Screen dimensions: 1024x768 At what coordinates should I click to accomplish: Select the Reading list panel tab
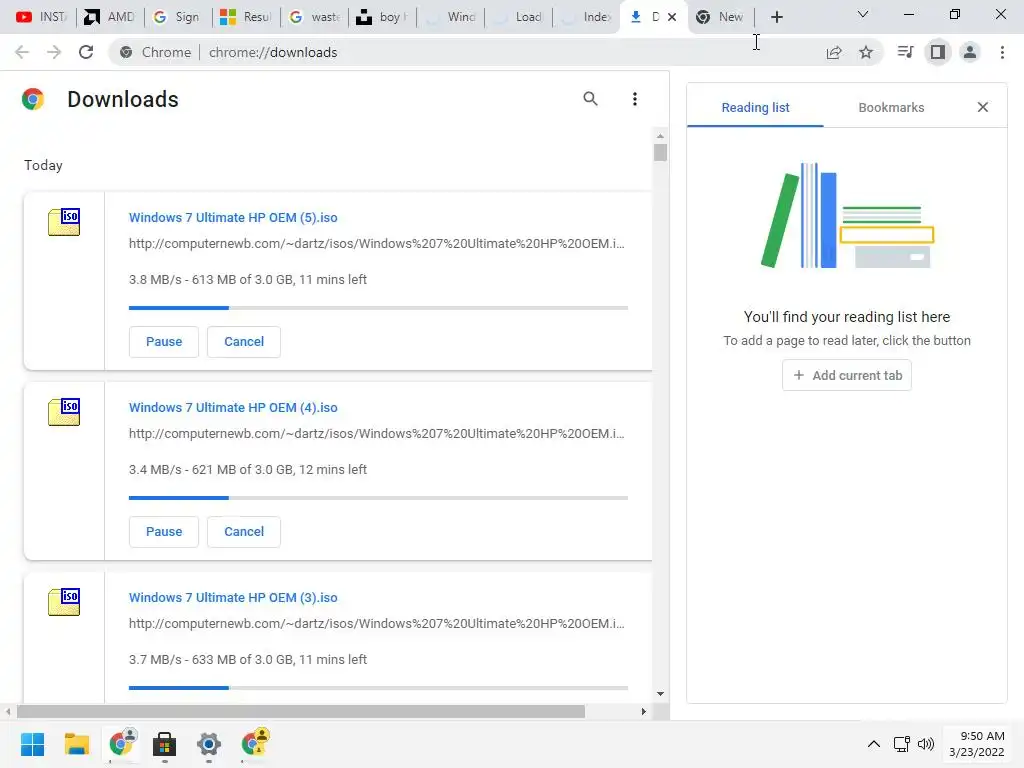tap(755, 107)
